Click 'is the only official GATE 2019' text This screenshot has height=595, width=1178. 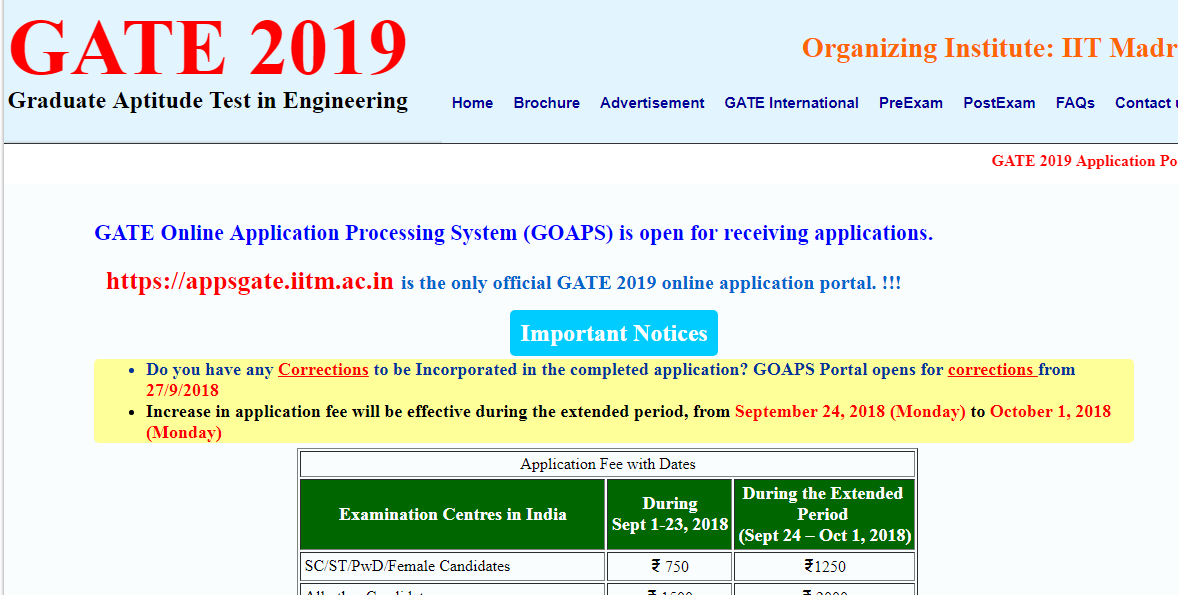tap(527, 284)
